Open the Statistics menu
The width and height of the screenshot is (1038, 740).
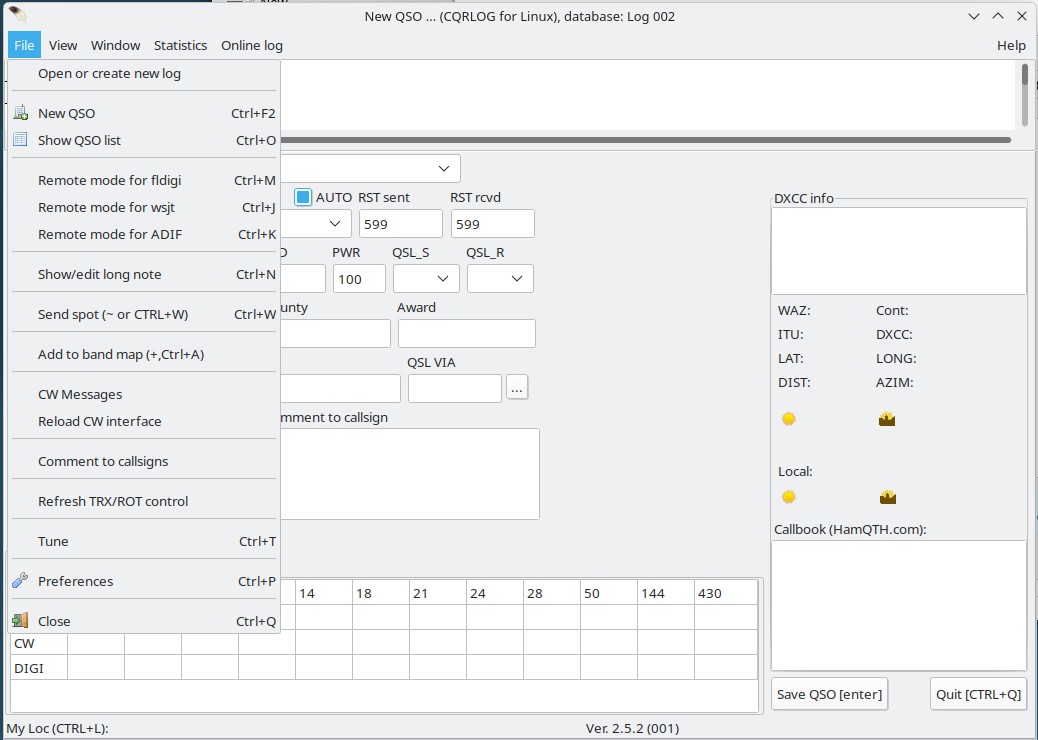(180, 45)
